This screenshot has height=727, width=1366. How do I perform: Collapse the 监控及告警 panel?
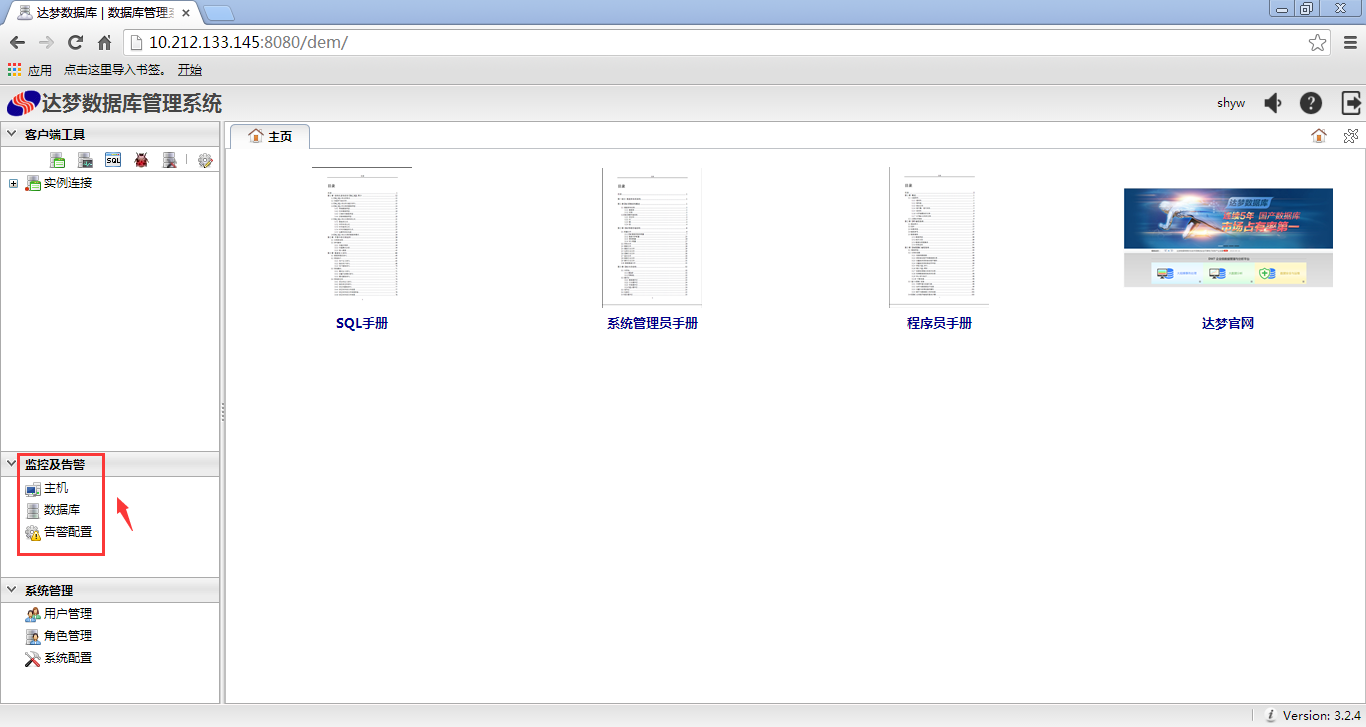click(12, 464)
